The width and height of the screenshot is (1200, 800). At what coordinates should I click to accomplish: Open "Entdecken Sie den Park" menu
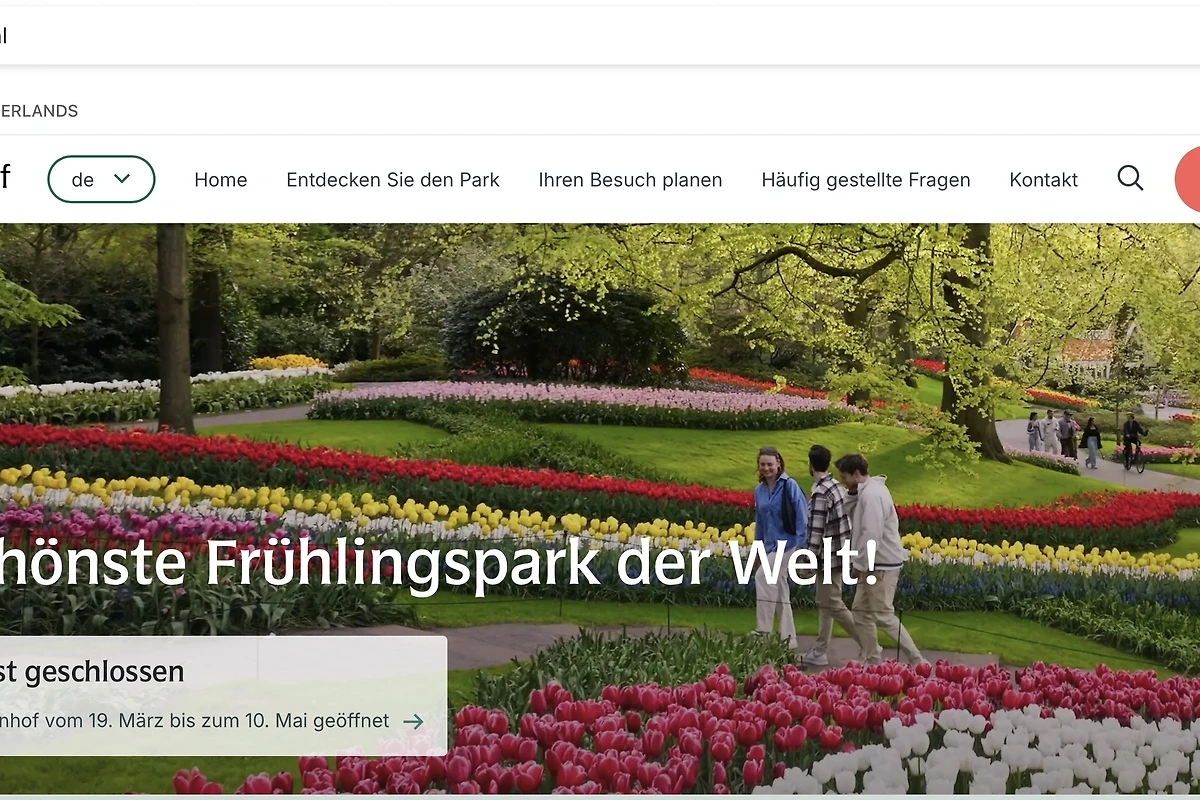coord(392,180)
